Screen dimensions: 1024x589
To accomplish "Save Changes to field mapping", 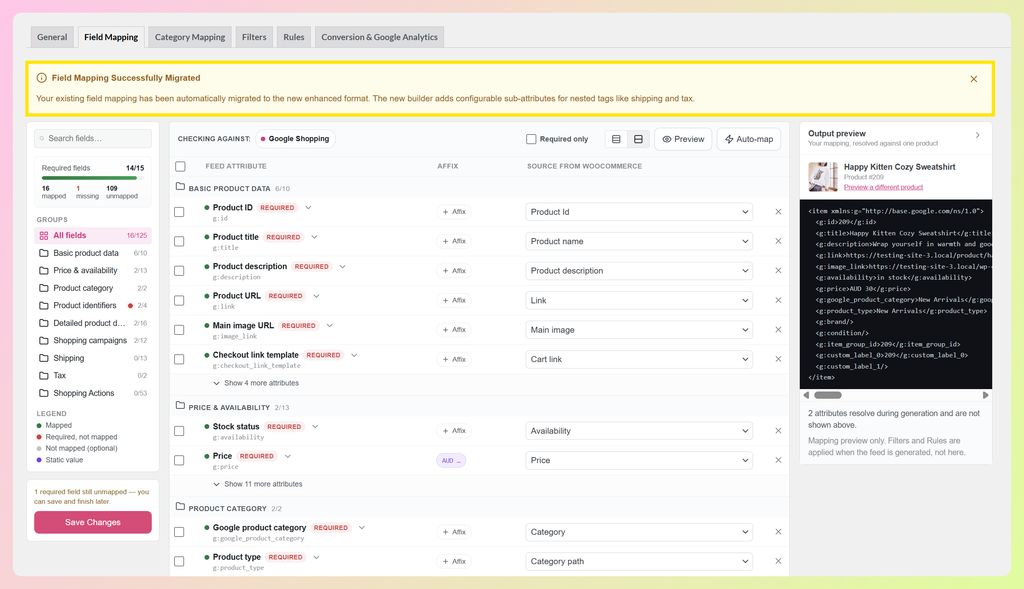I will coord(93,522).
